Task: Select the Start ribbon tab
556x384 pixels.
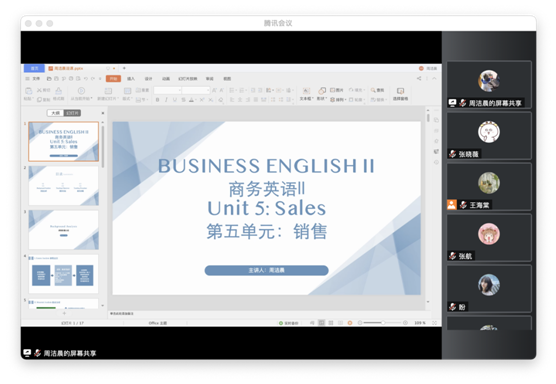Action: 113,78
